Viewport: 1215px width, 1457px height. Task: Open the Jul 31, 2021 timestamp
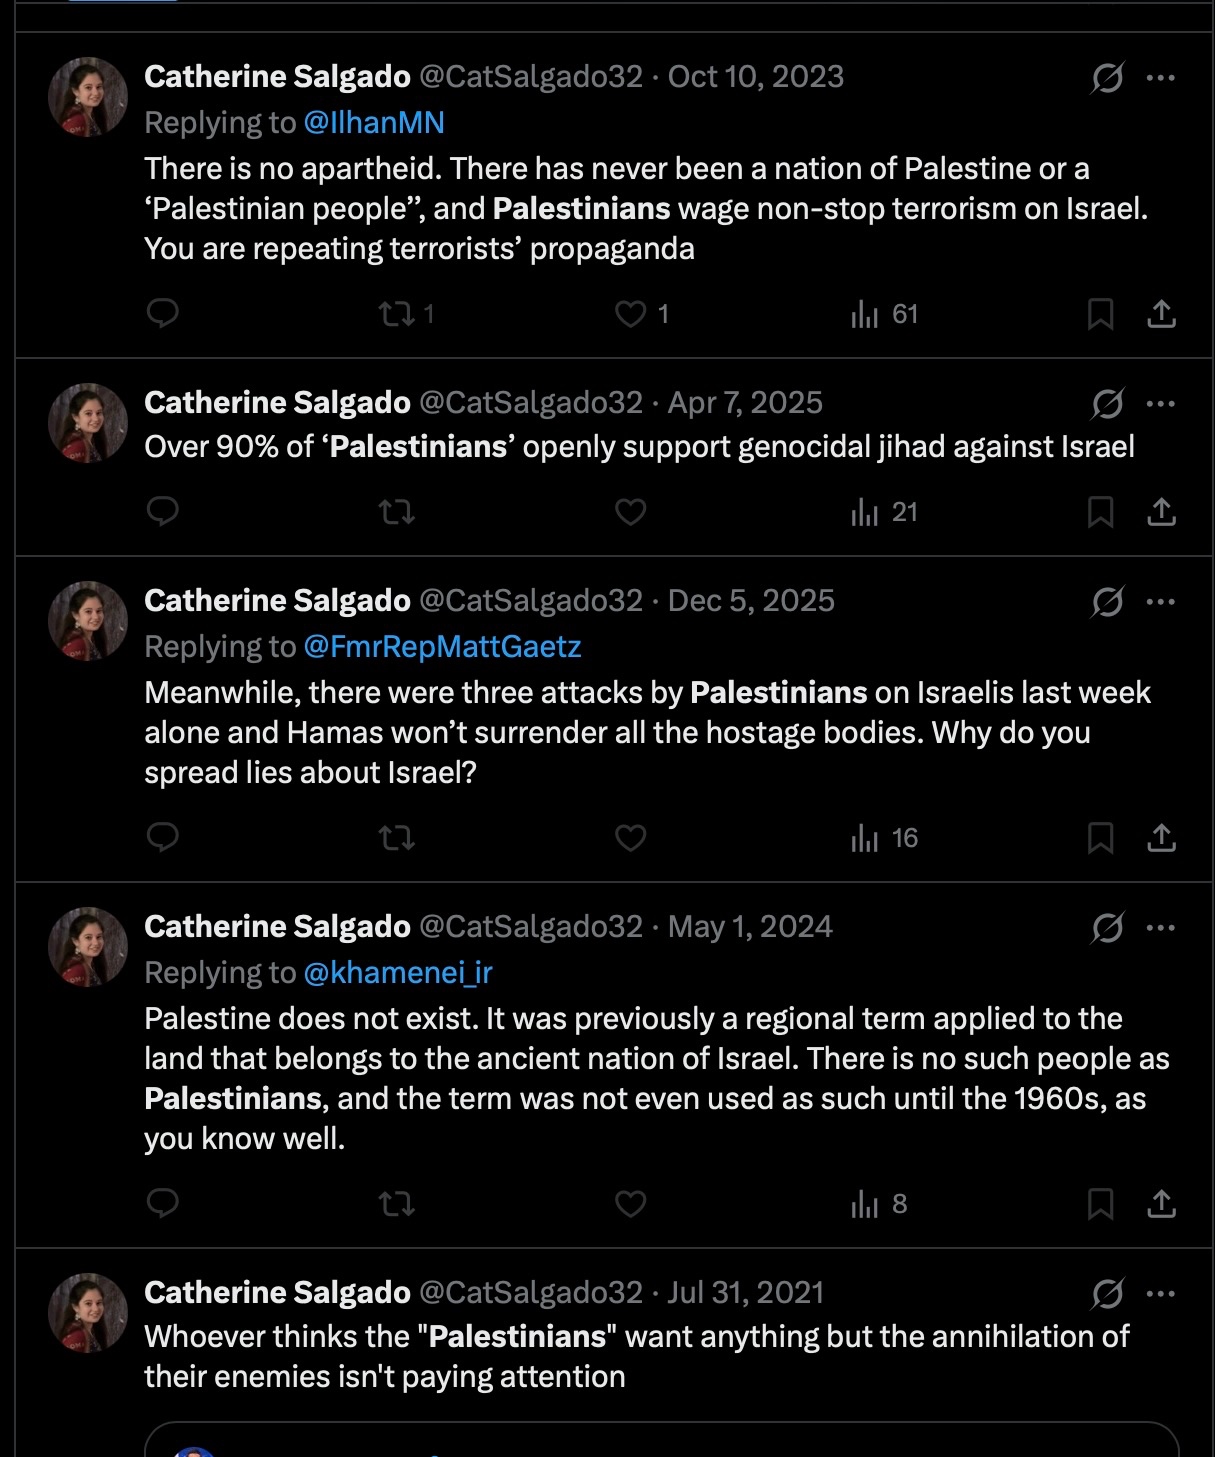pos(745,1293)
